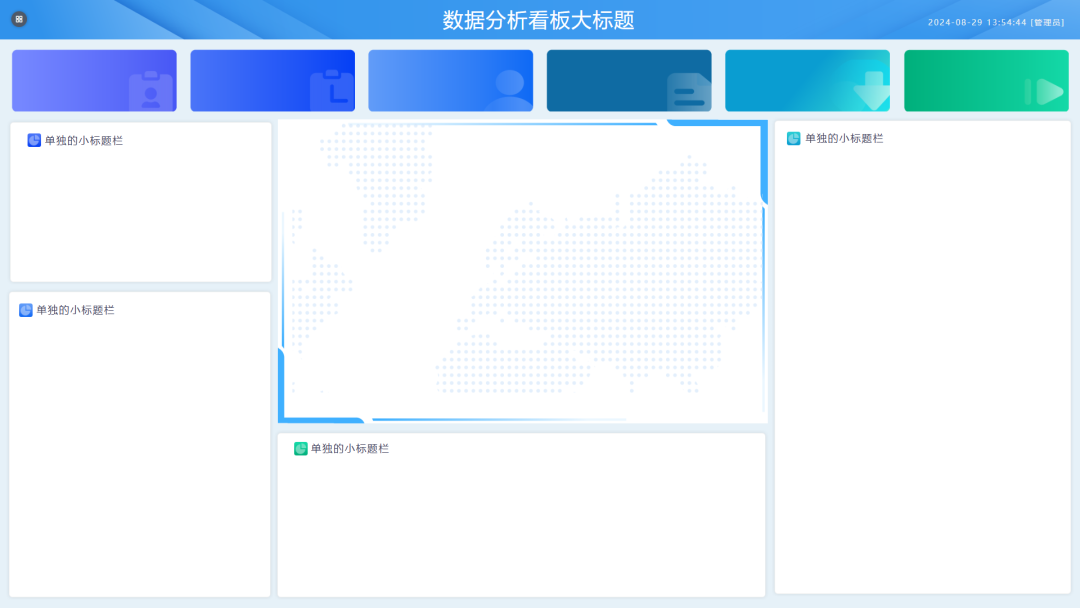Select the dashboard title 数据分析看板大标题
Viewport: 1080px width, 608px height.
coord(540,18)
